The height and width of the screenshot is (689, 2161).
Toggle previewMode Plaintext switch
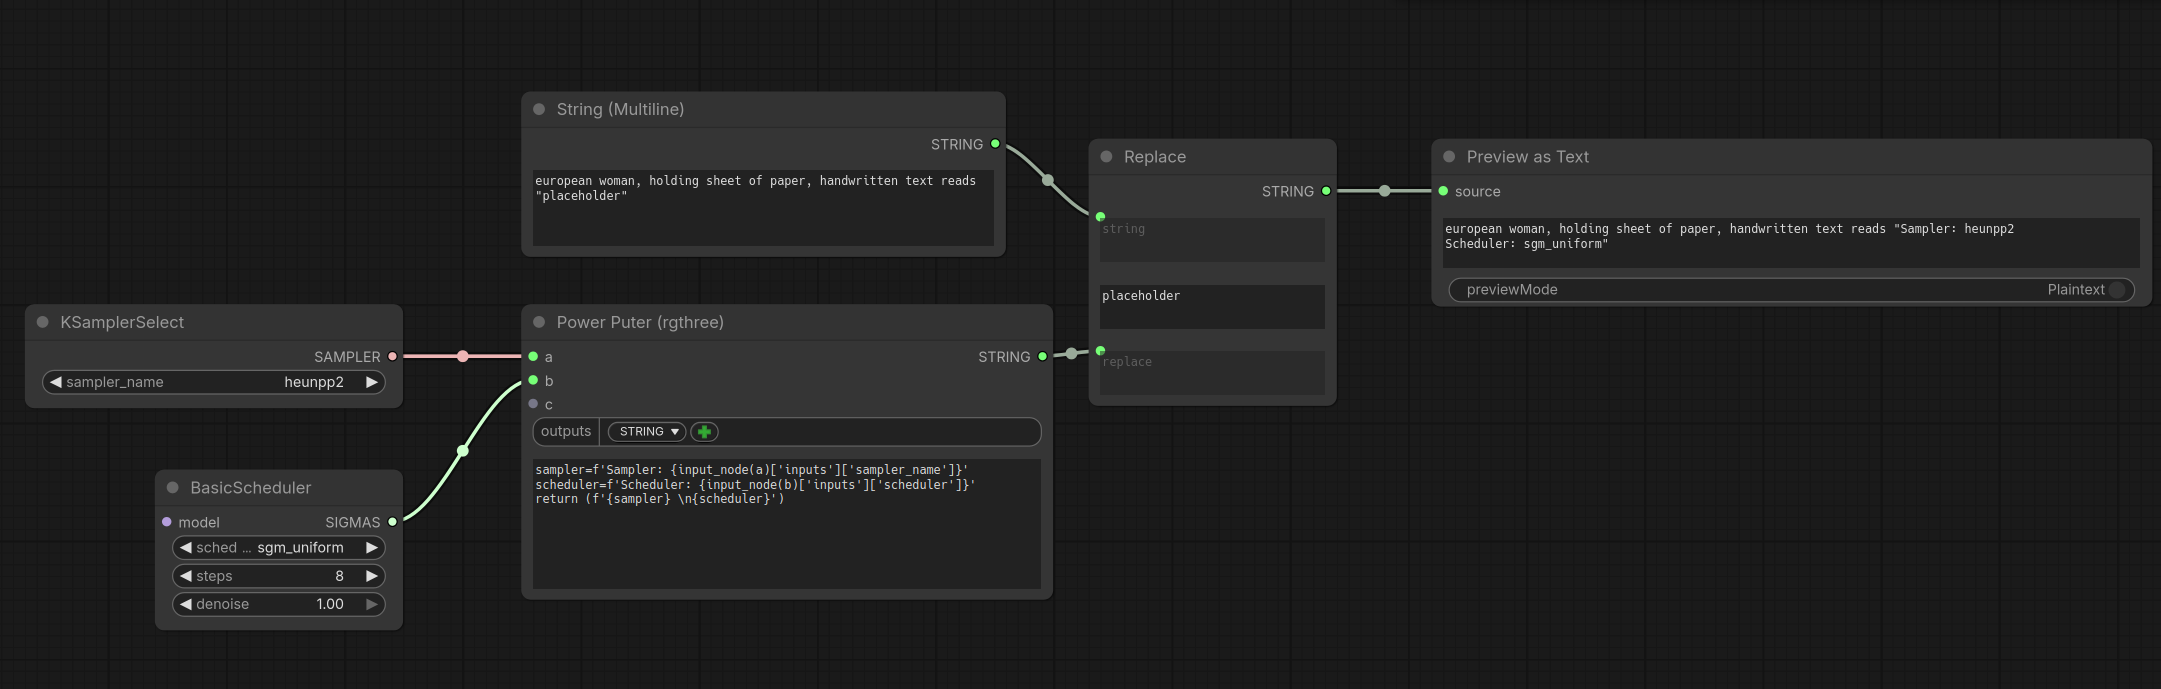[2116, 290]
